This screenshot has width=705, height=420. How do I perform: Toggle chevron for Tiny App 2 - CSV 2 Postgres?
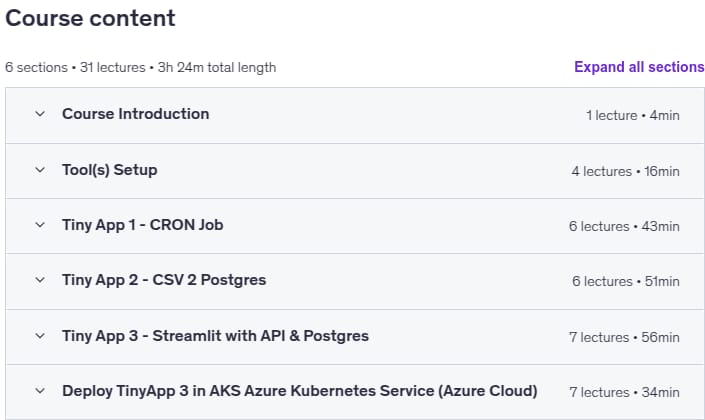[40, 280]
